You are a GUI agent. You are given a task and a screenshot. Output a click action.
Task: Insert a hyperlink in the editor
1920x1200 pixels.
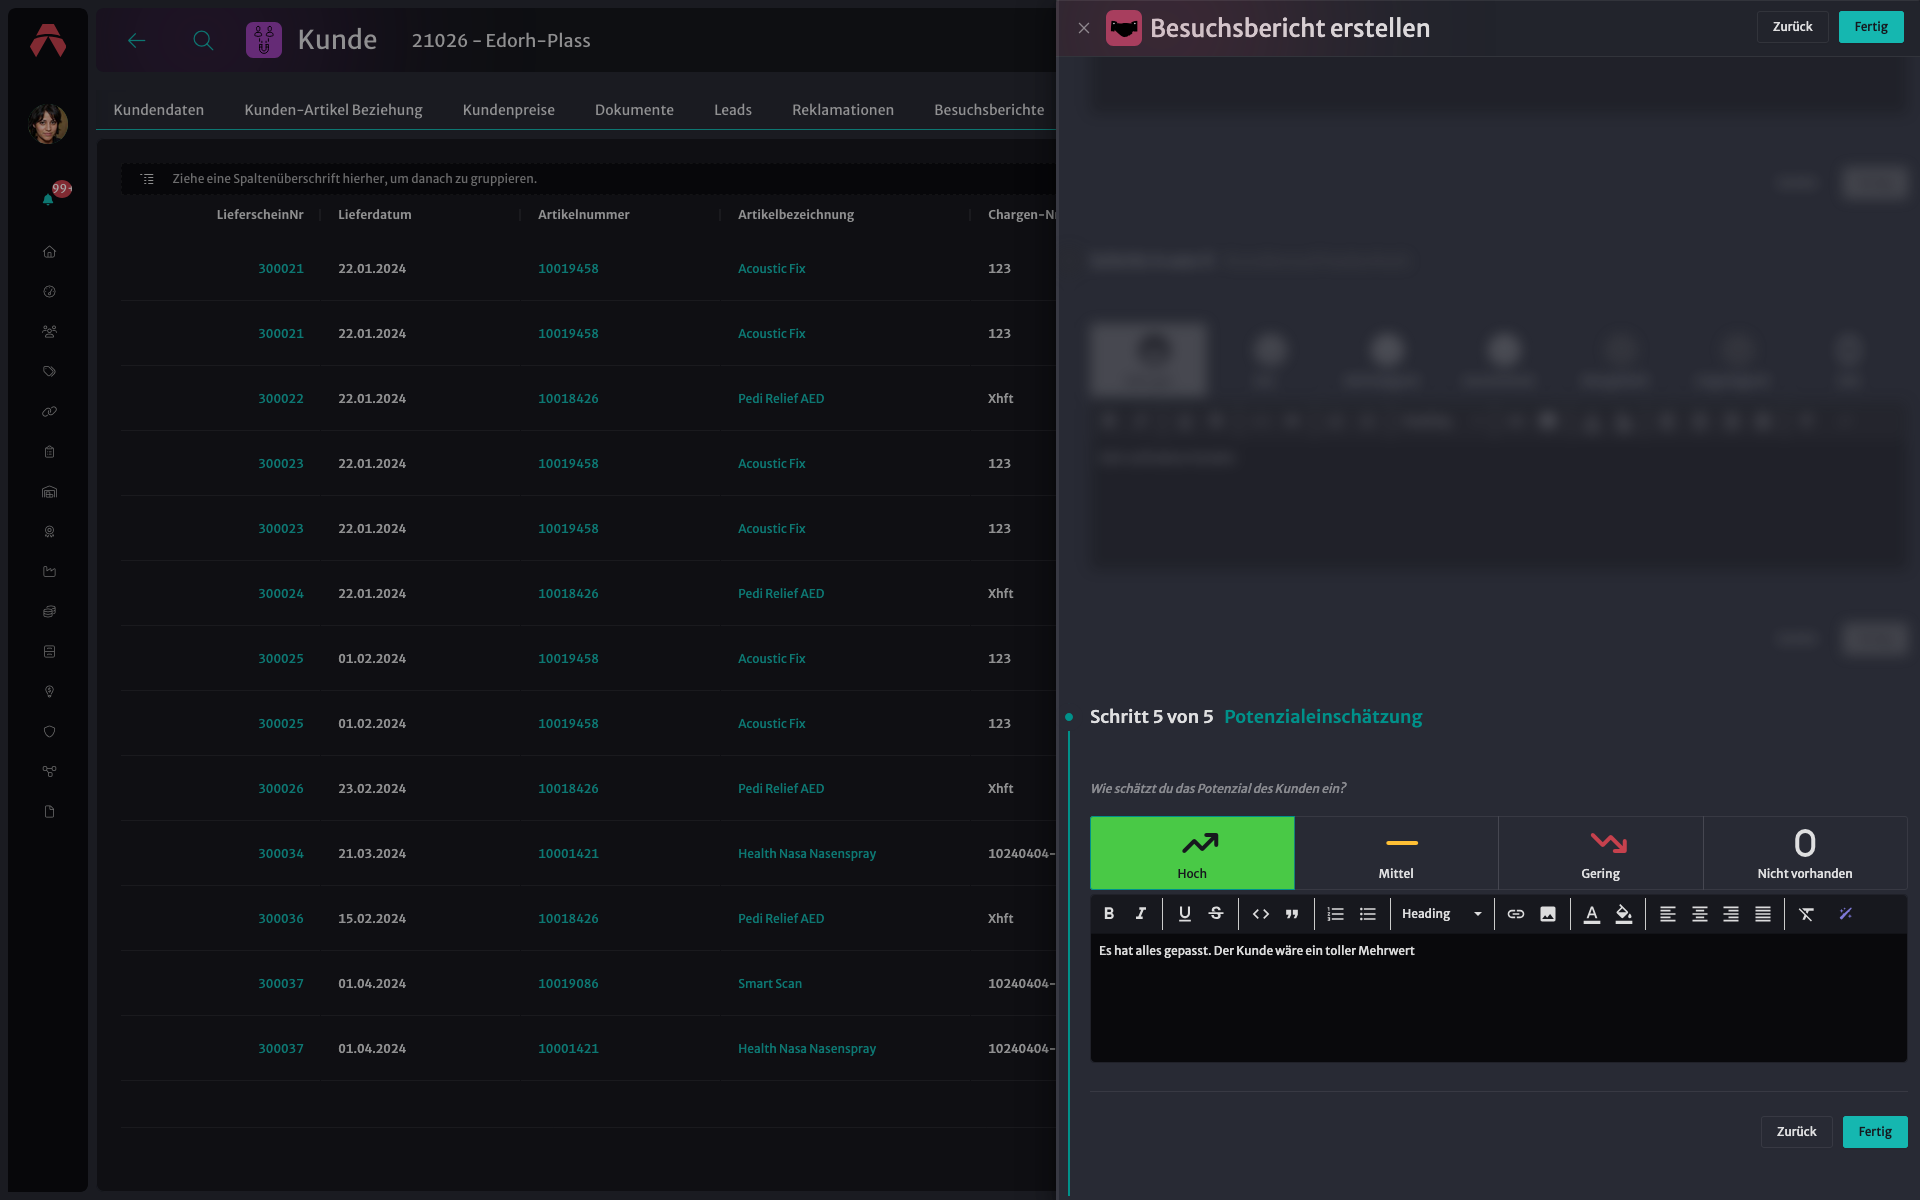1516,914
